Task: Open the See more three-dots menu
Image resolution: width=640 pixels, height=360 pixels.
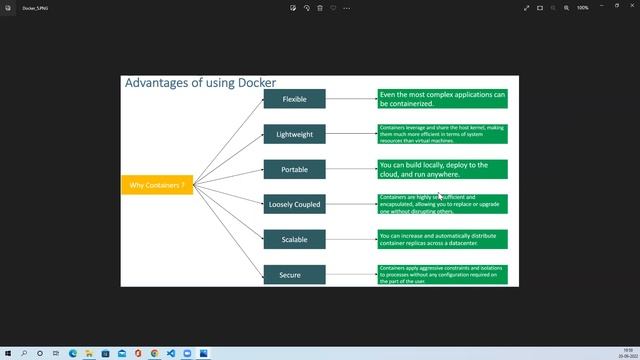Action: tap(347, 8)
